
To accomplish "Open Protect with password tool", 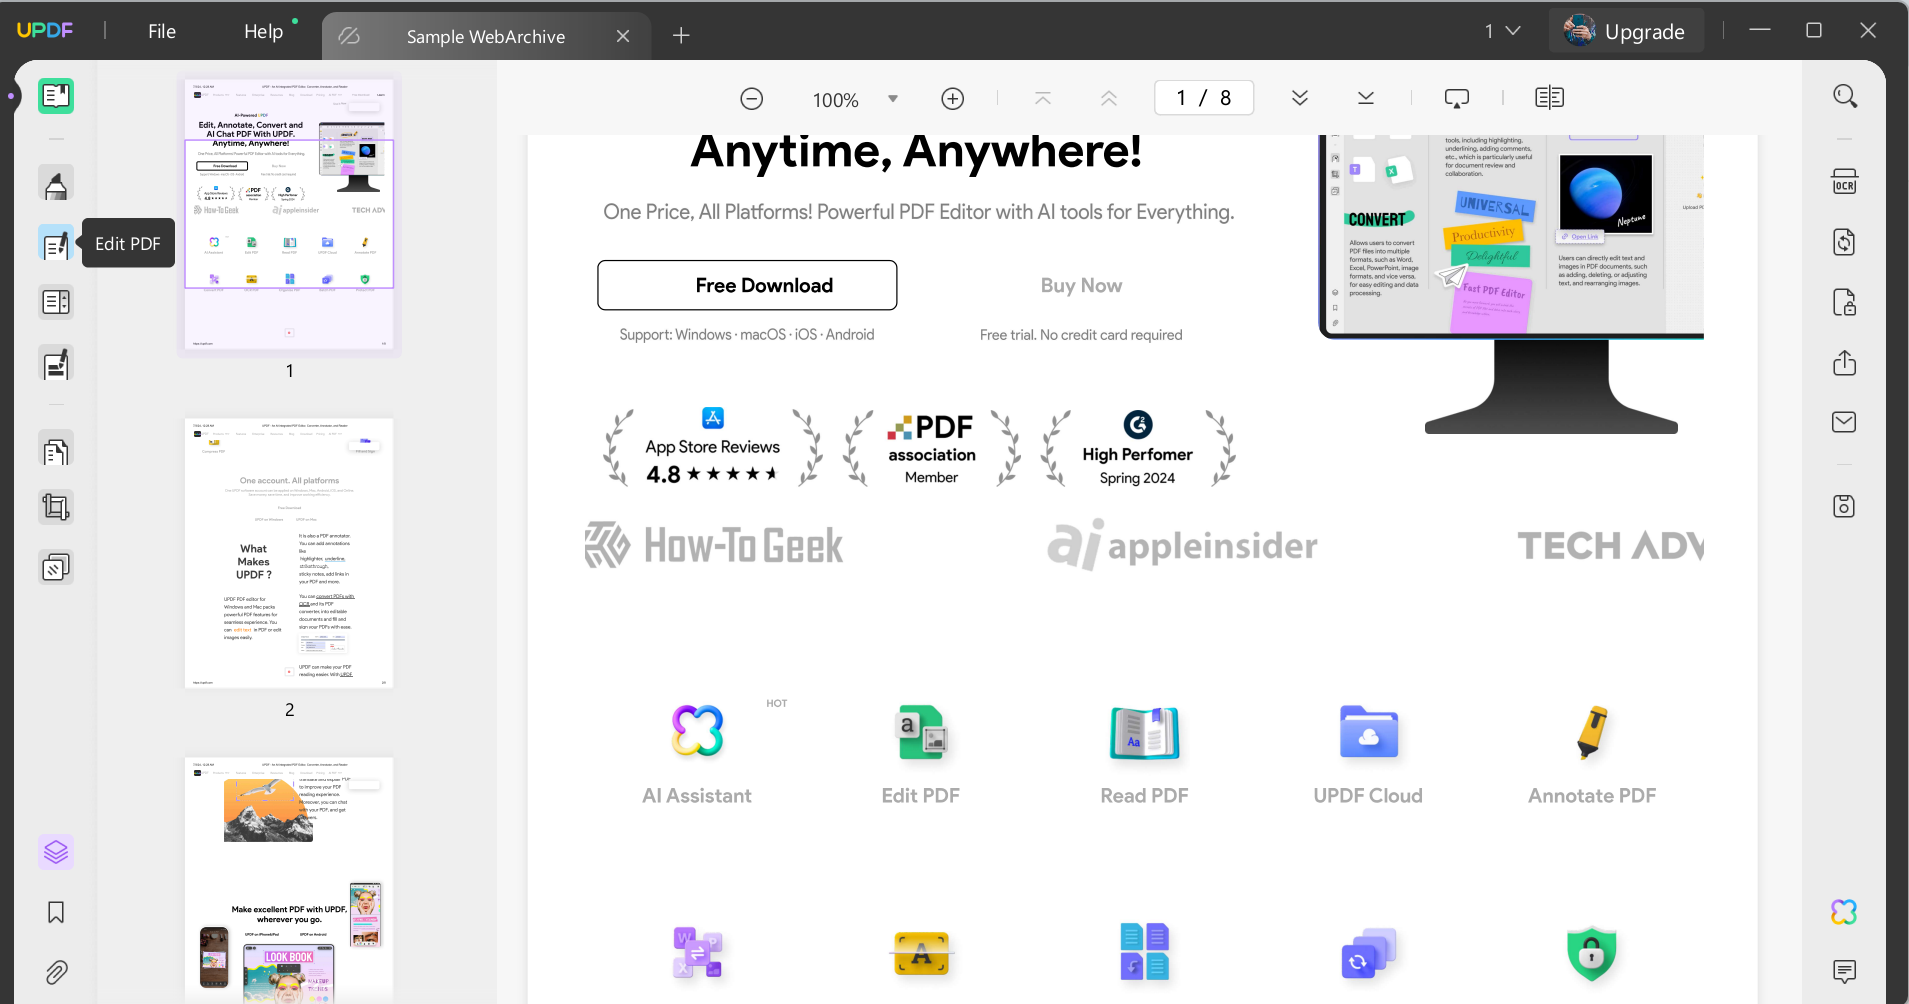I will coord(1845,302).
